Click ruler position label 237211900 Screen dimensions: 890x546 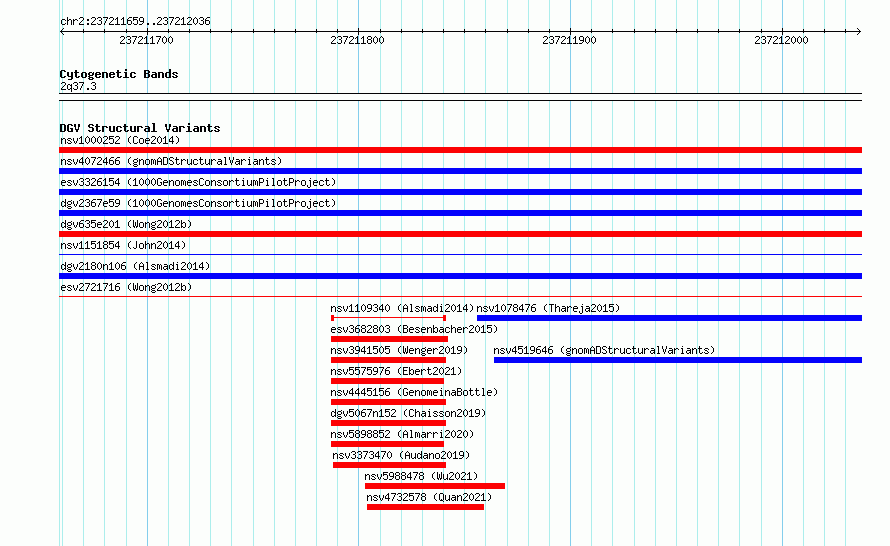tap(569, 40)
